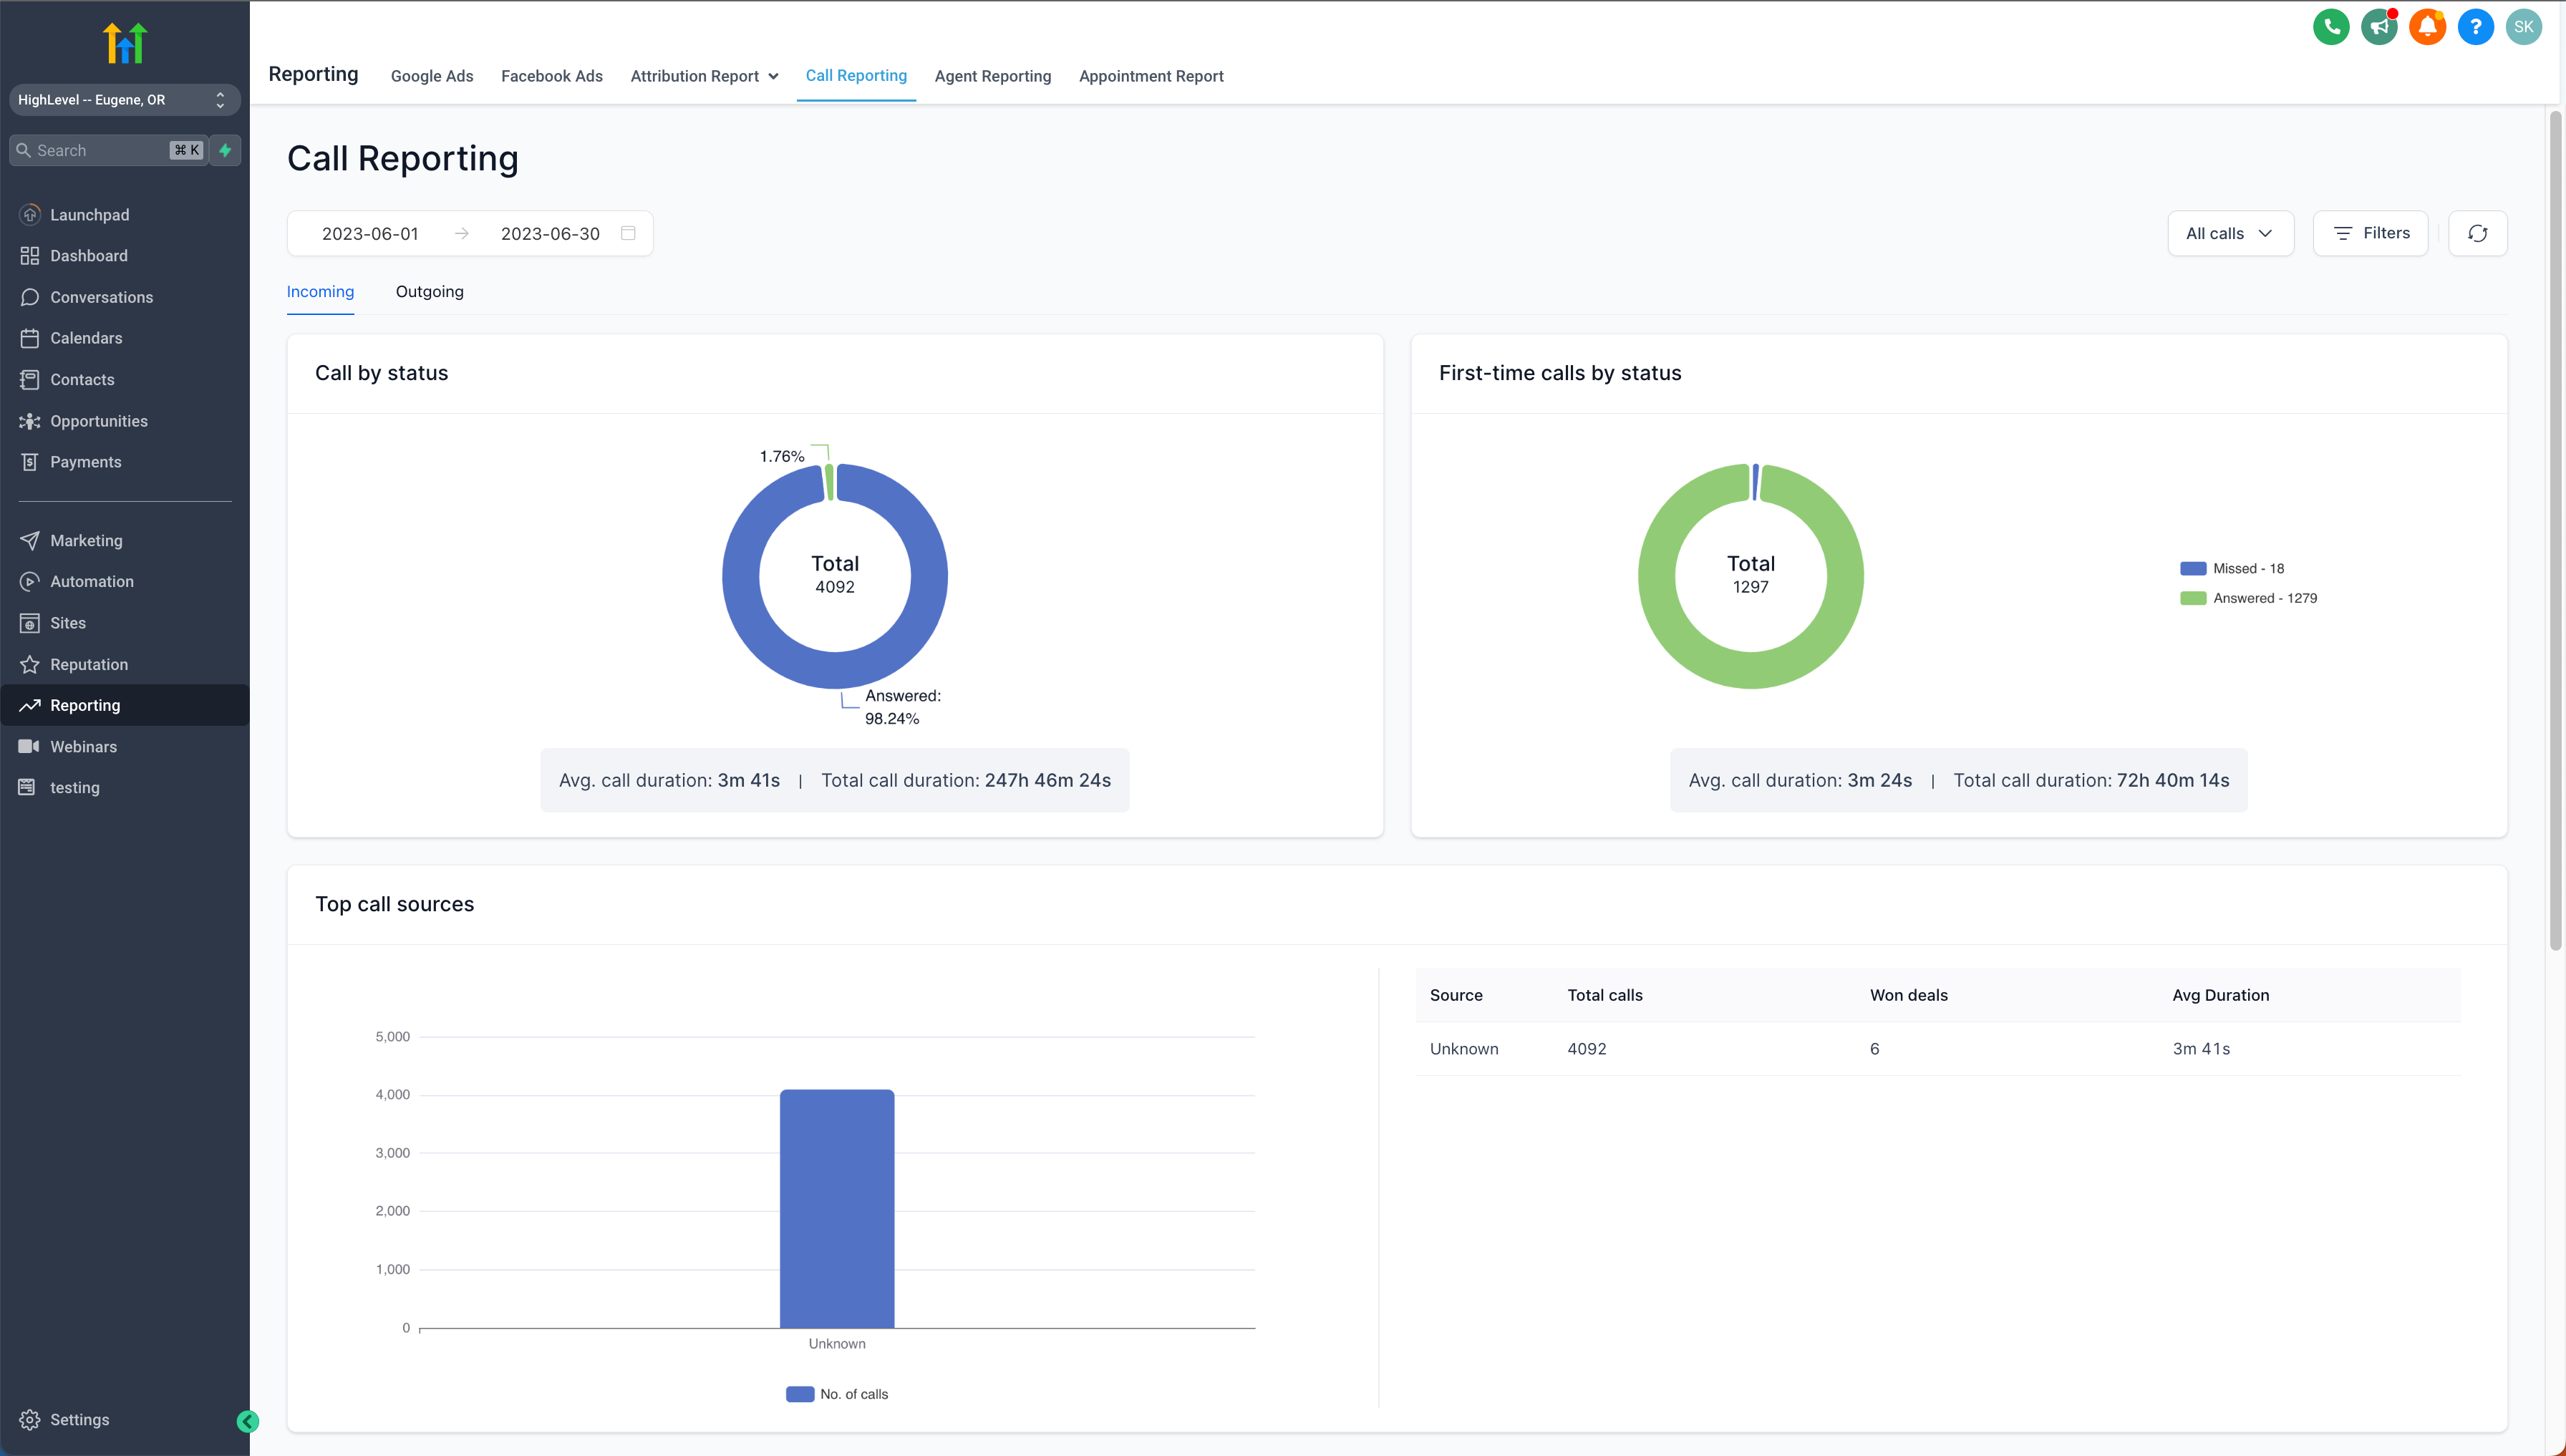Select the Reputation star icon
Screen dimensions: 2566x1456
(x=30, y=664)
